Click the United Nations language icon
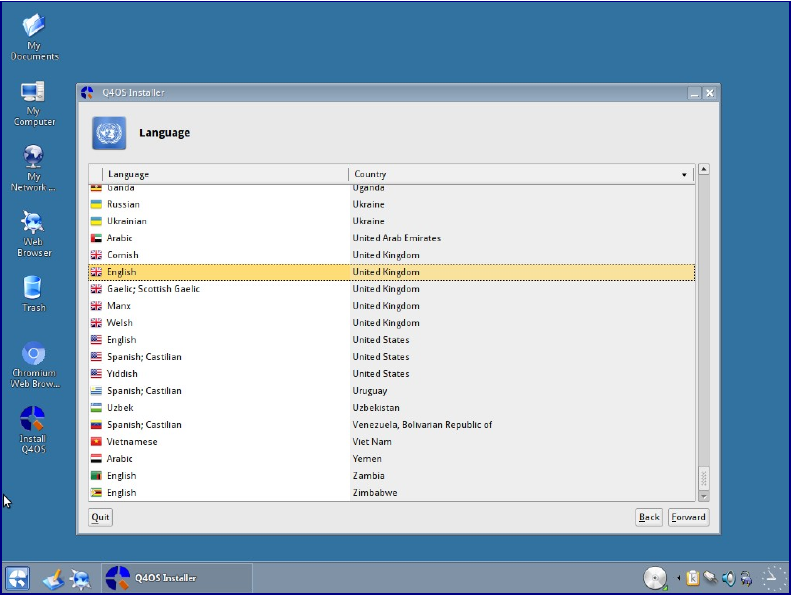Image resolution: width=791 pixels, height=595 pixels. click(109, 133)
